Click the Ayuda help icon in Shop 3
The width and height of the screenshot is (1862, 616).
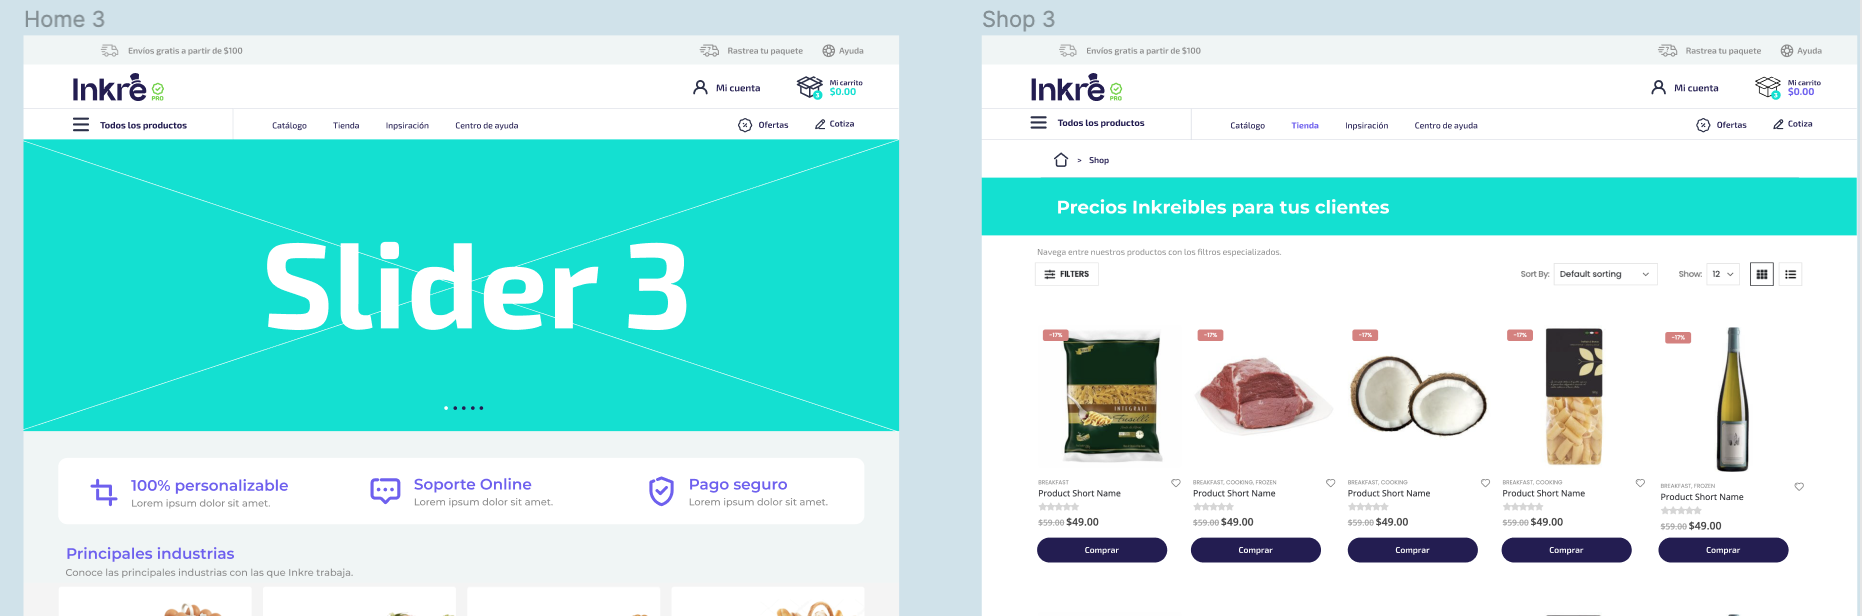[1787, 51]
